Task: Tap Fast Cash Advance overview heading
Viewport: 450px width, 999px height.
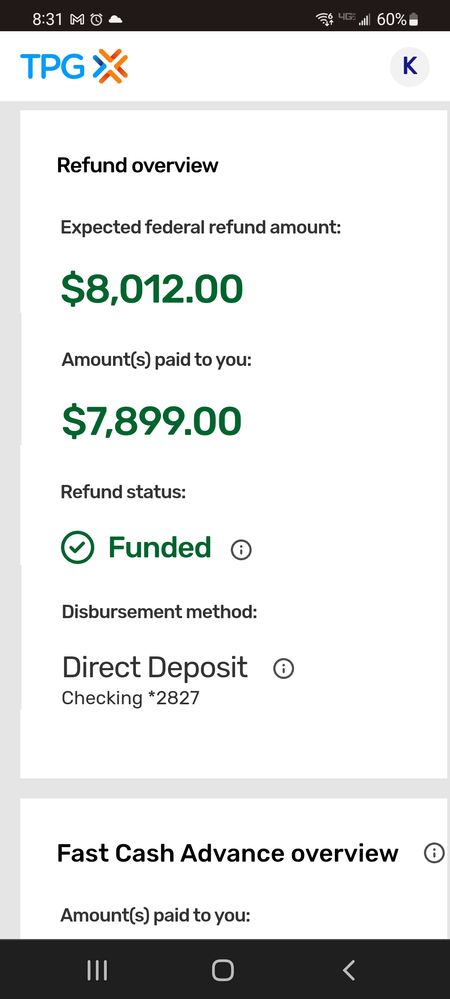Action: point(228,853)
